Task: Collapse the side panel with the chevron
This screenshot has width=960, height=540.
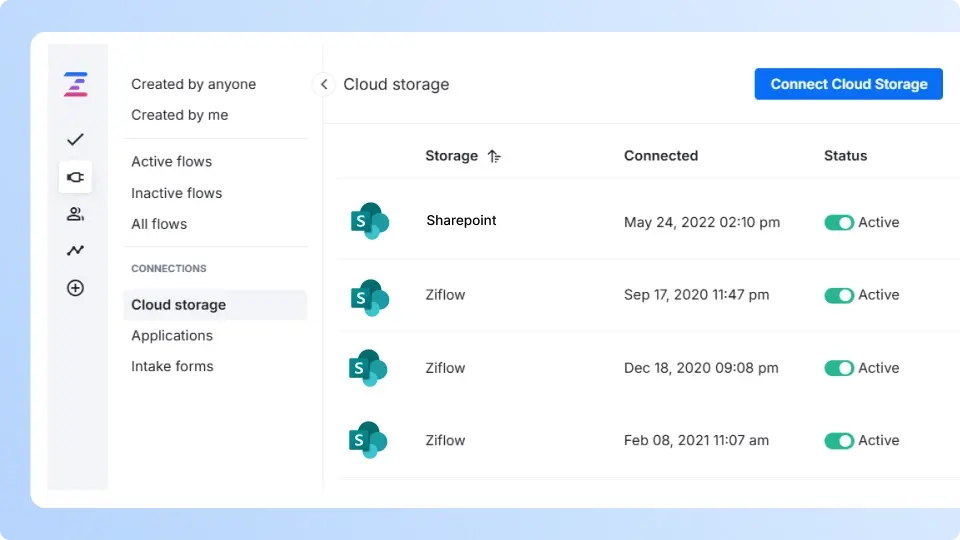Action: coord(323,84)
